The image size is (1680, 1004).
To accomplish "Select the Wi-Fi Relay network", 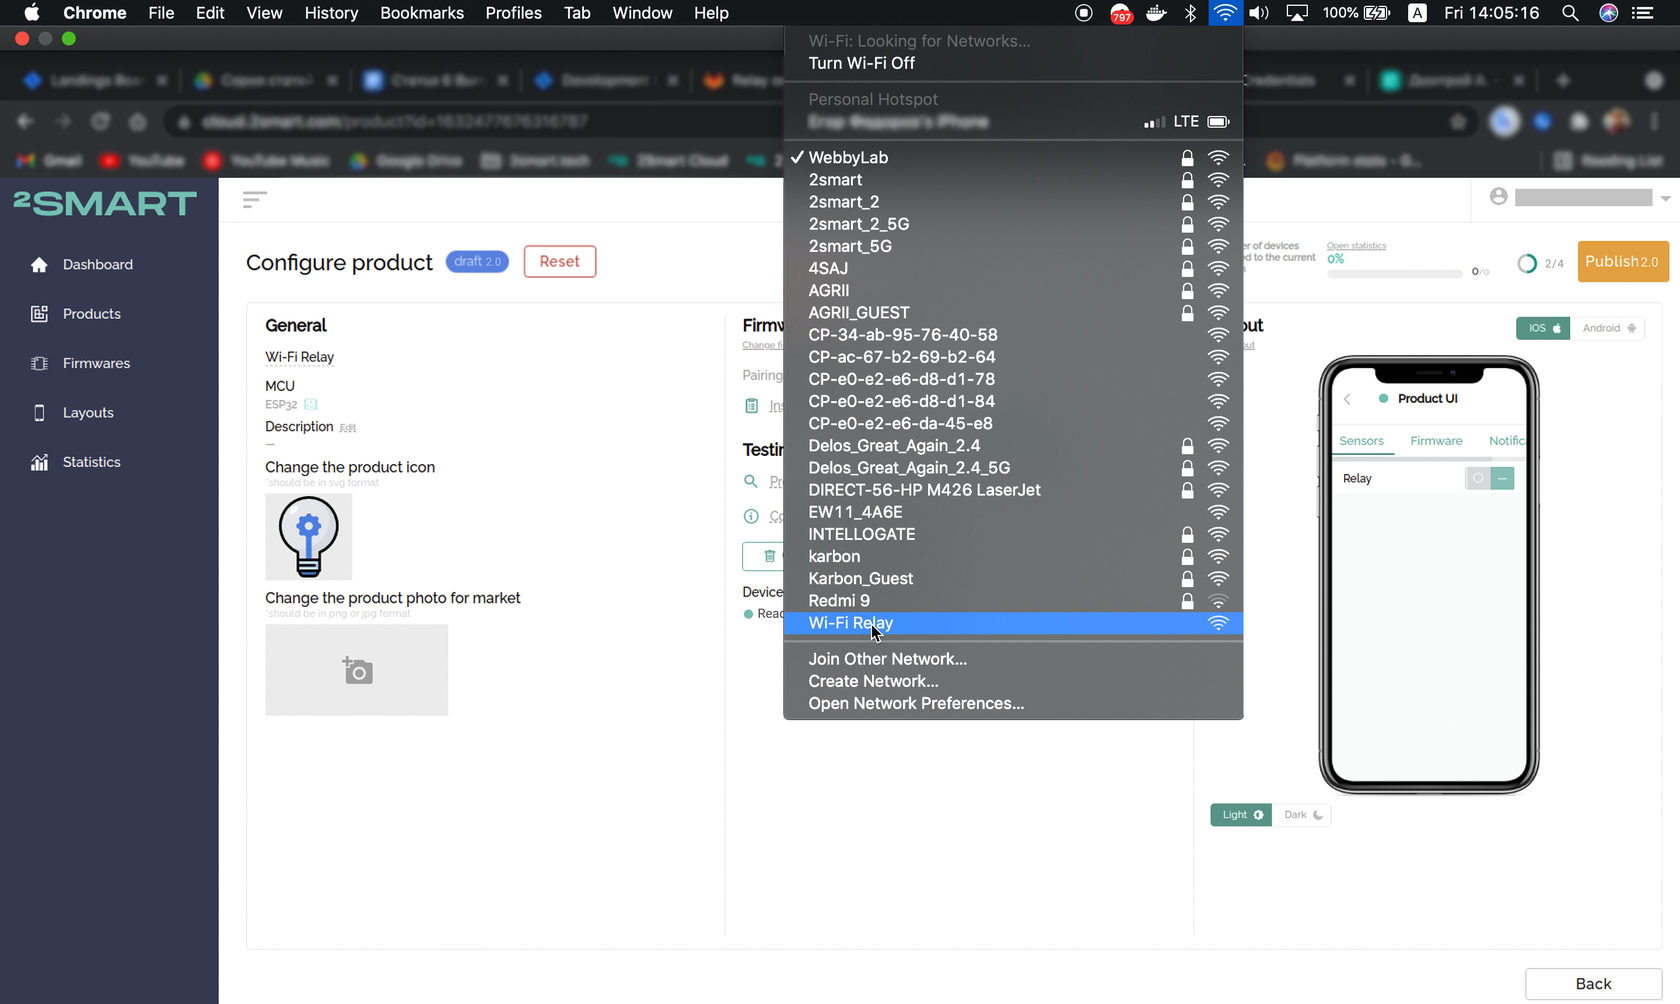I will pos(1013,623).
